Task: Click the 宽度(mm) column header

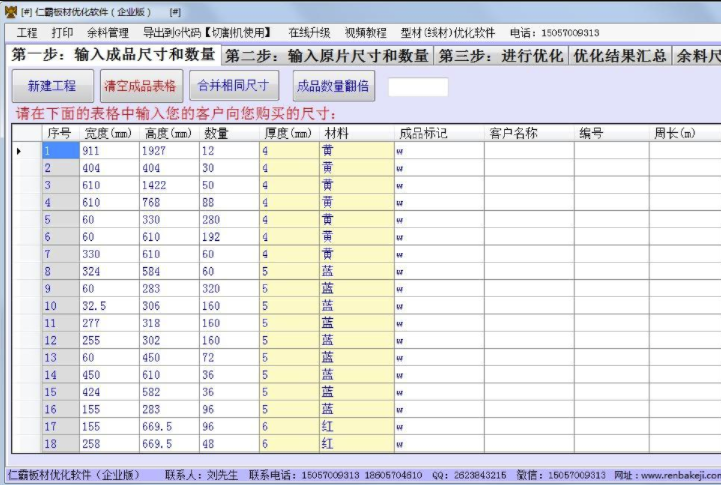Action: [109, 133]
